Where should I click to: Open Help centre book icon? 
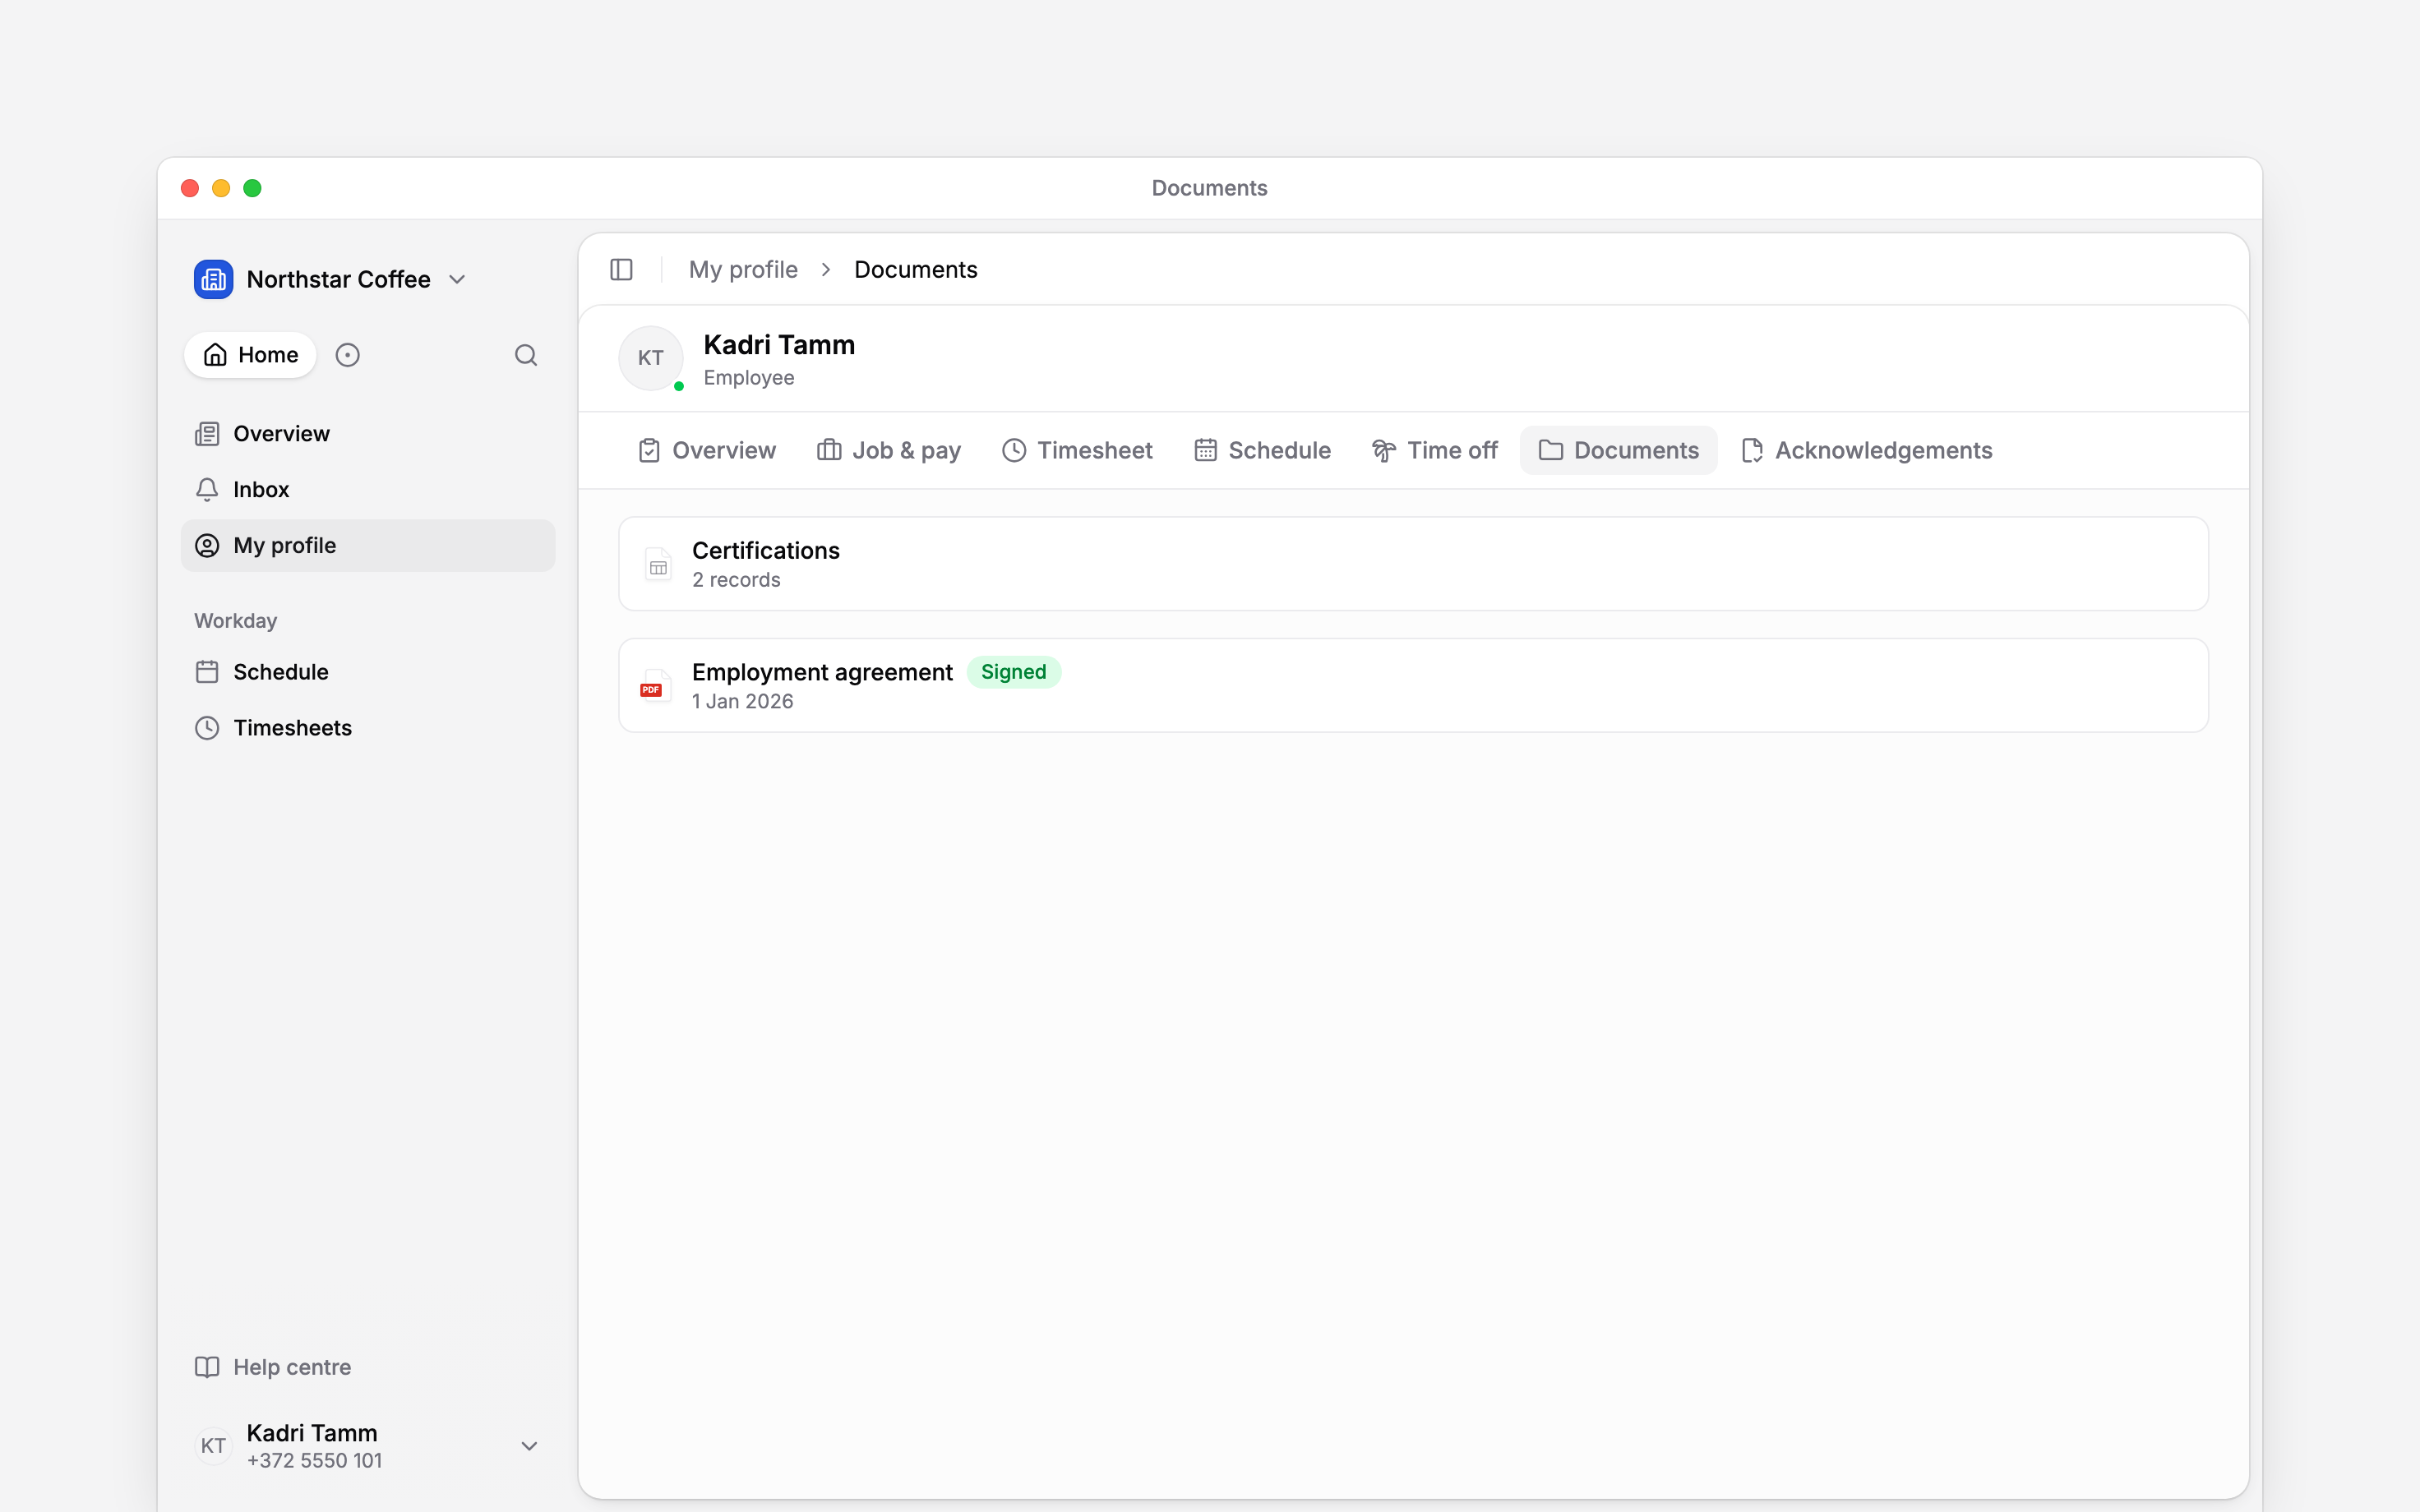click(207, 1367)
